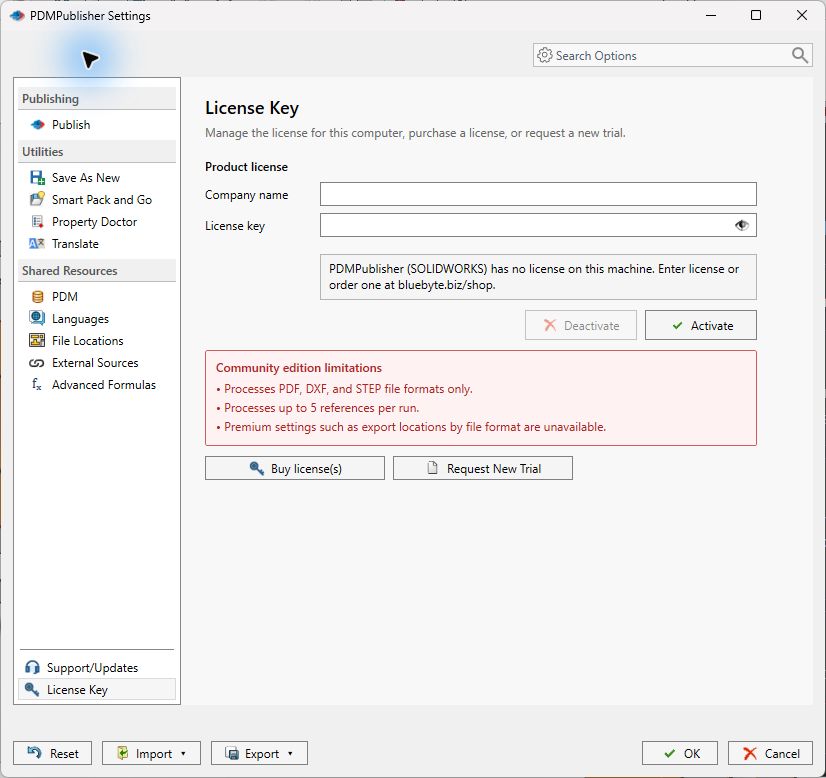The width and height of the screenshot is (826, 778).
Task: Expand the Import dropdown arrow
Action: (x=183, y=753)
